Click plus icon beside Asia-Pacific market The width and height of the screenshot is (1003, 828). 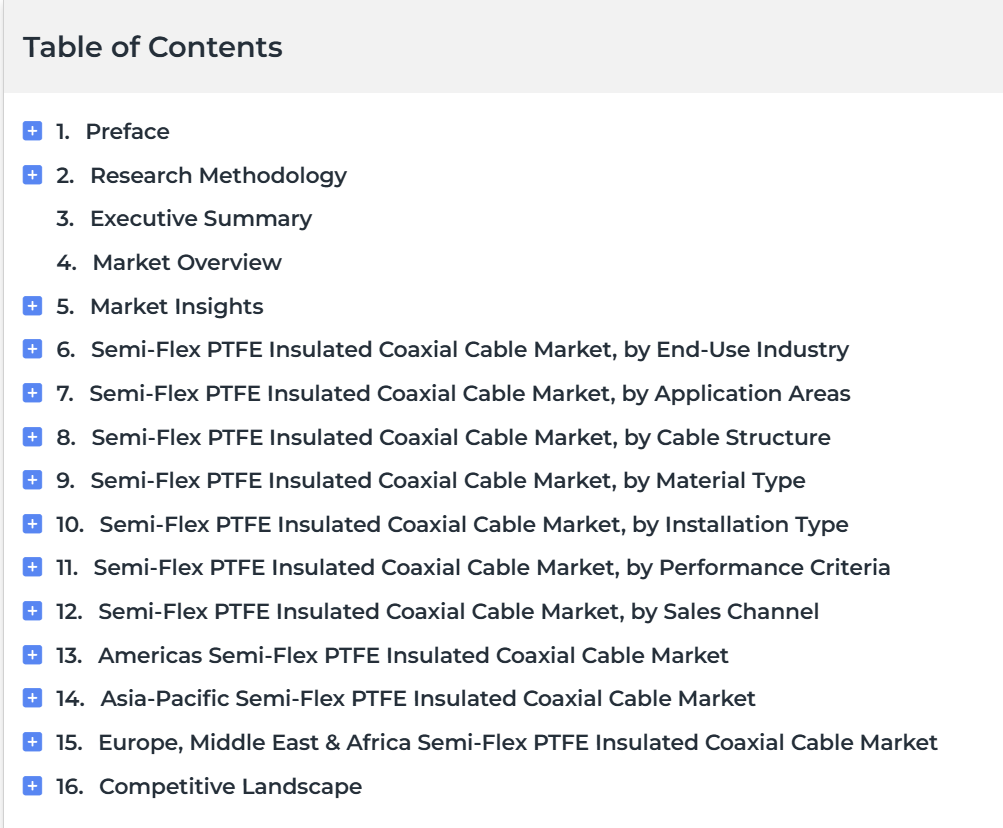[x=33, y=698]
